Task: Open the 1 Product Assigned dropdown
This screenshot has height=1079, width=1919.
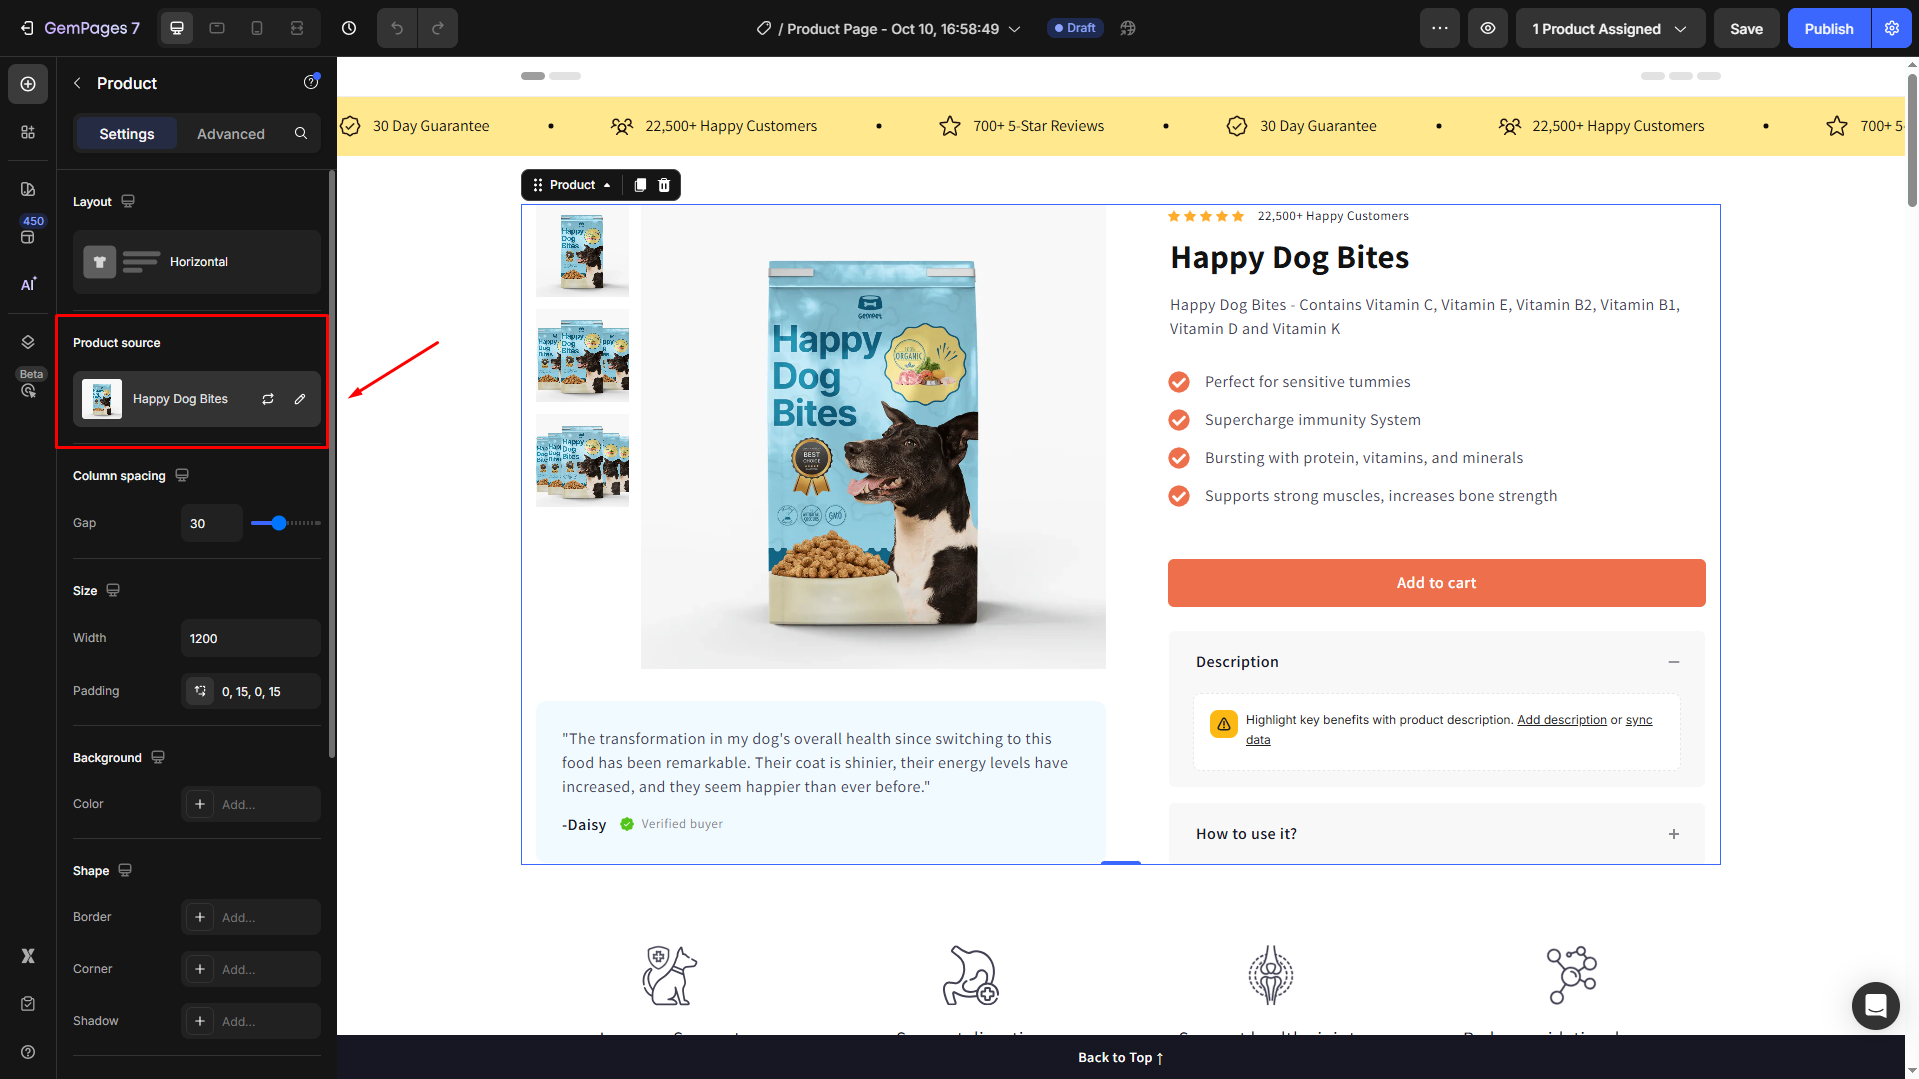Action: tap(1610, 28)
